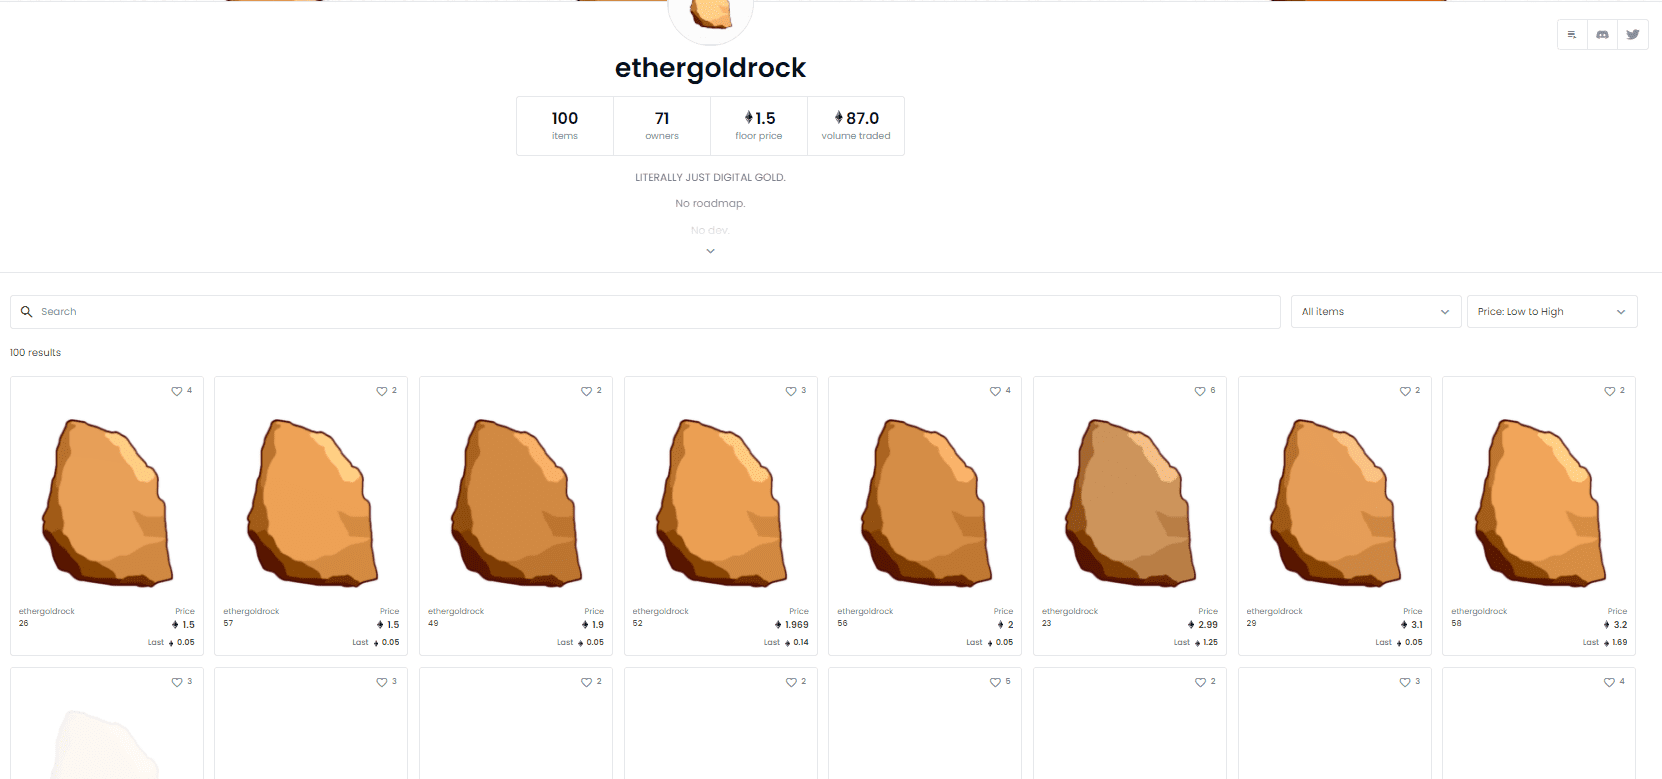Click the item number 56 label

click(x=842, y=623)
